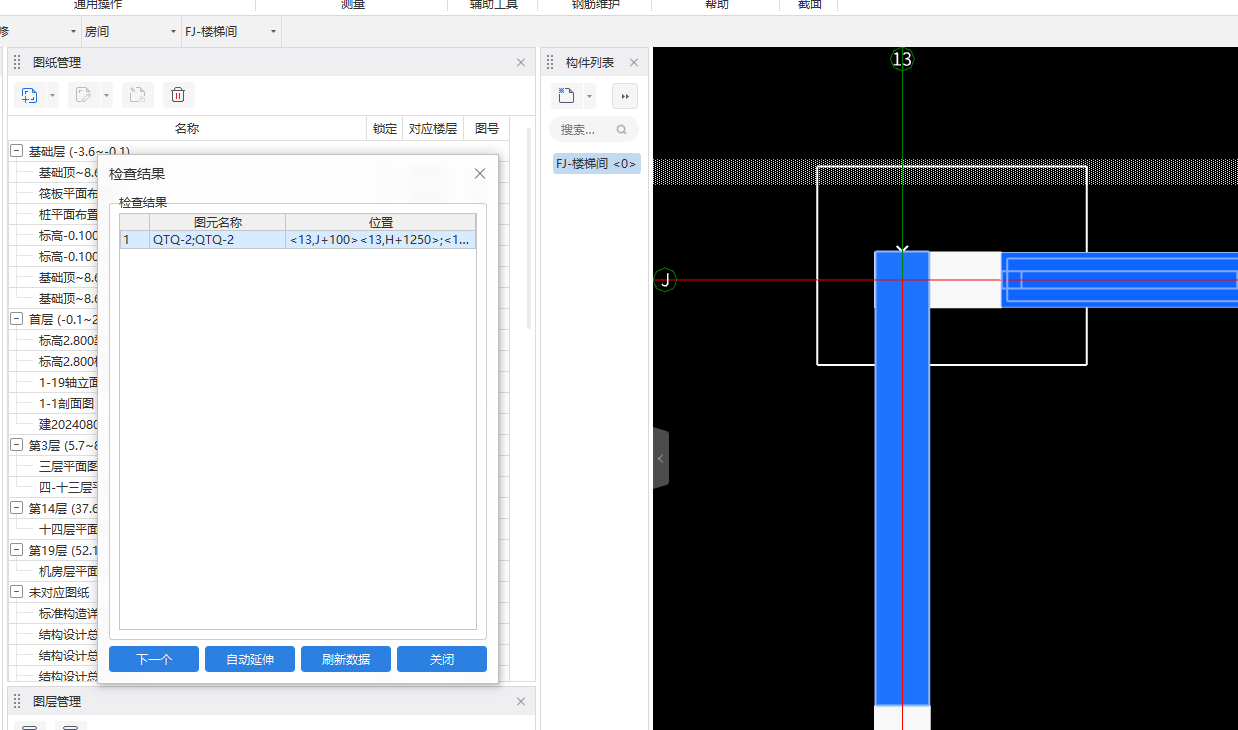Image resolution: width=1238 pixels, height=730 pixels.
Task: Close the 图层管理 panel
Action: pyautogui.click(x=520, y=702)
